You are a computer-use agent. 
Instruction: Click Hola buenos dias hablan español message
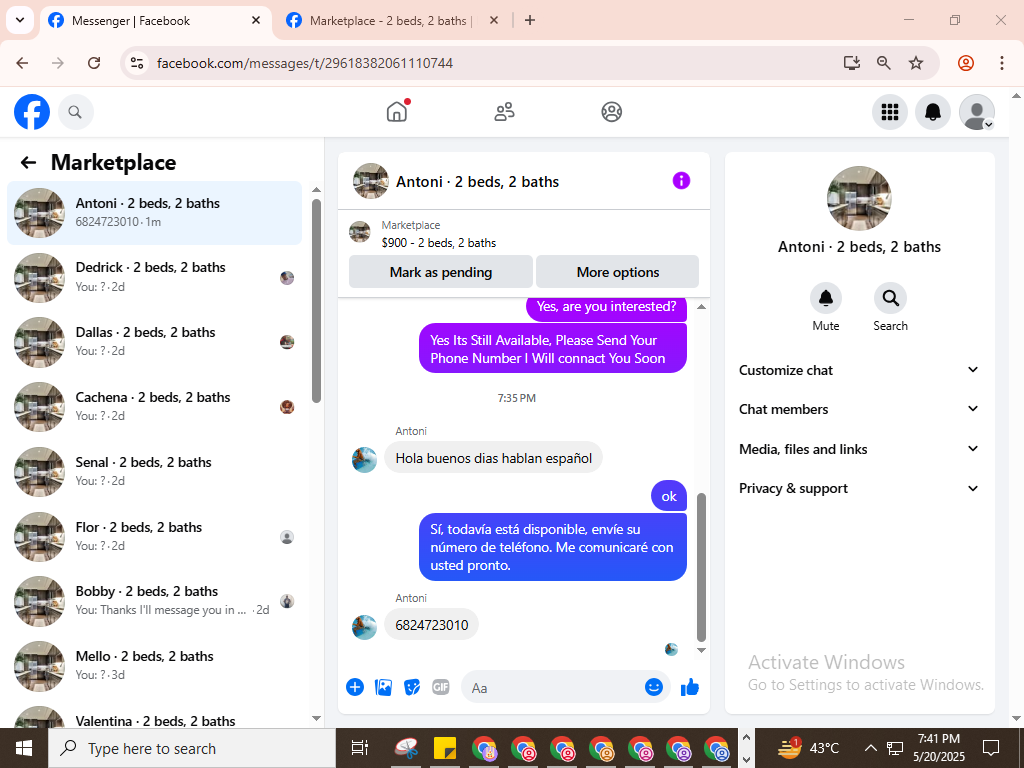coord(494,458)
